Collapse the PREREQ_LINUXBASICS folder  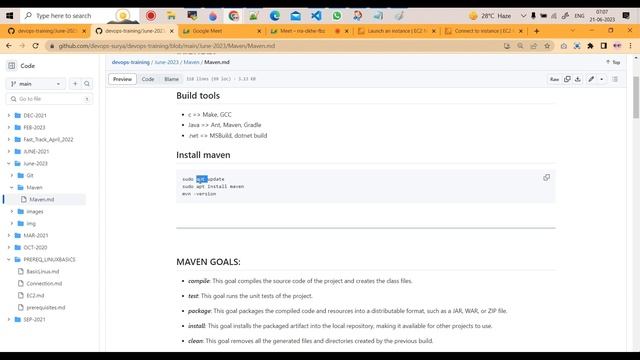pos(9,260)
